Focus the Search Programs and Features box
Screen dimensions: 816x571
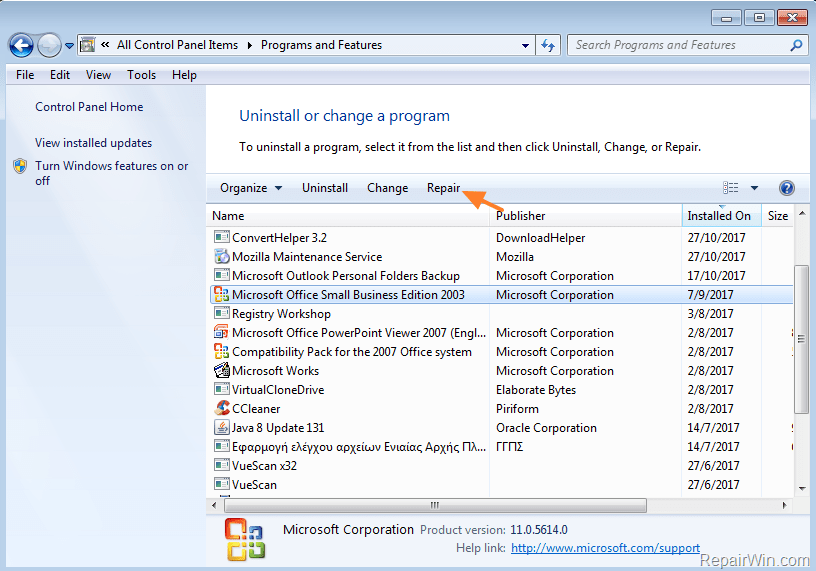pyautogui.click(x=687, y=45)
